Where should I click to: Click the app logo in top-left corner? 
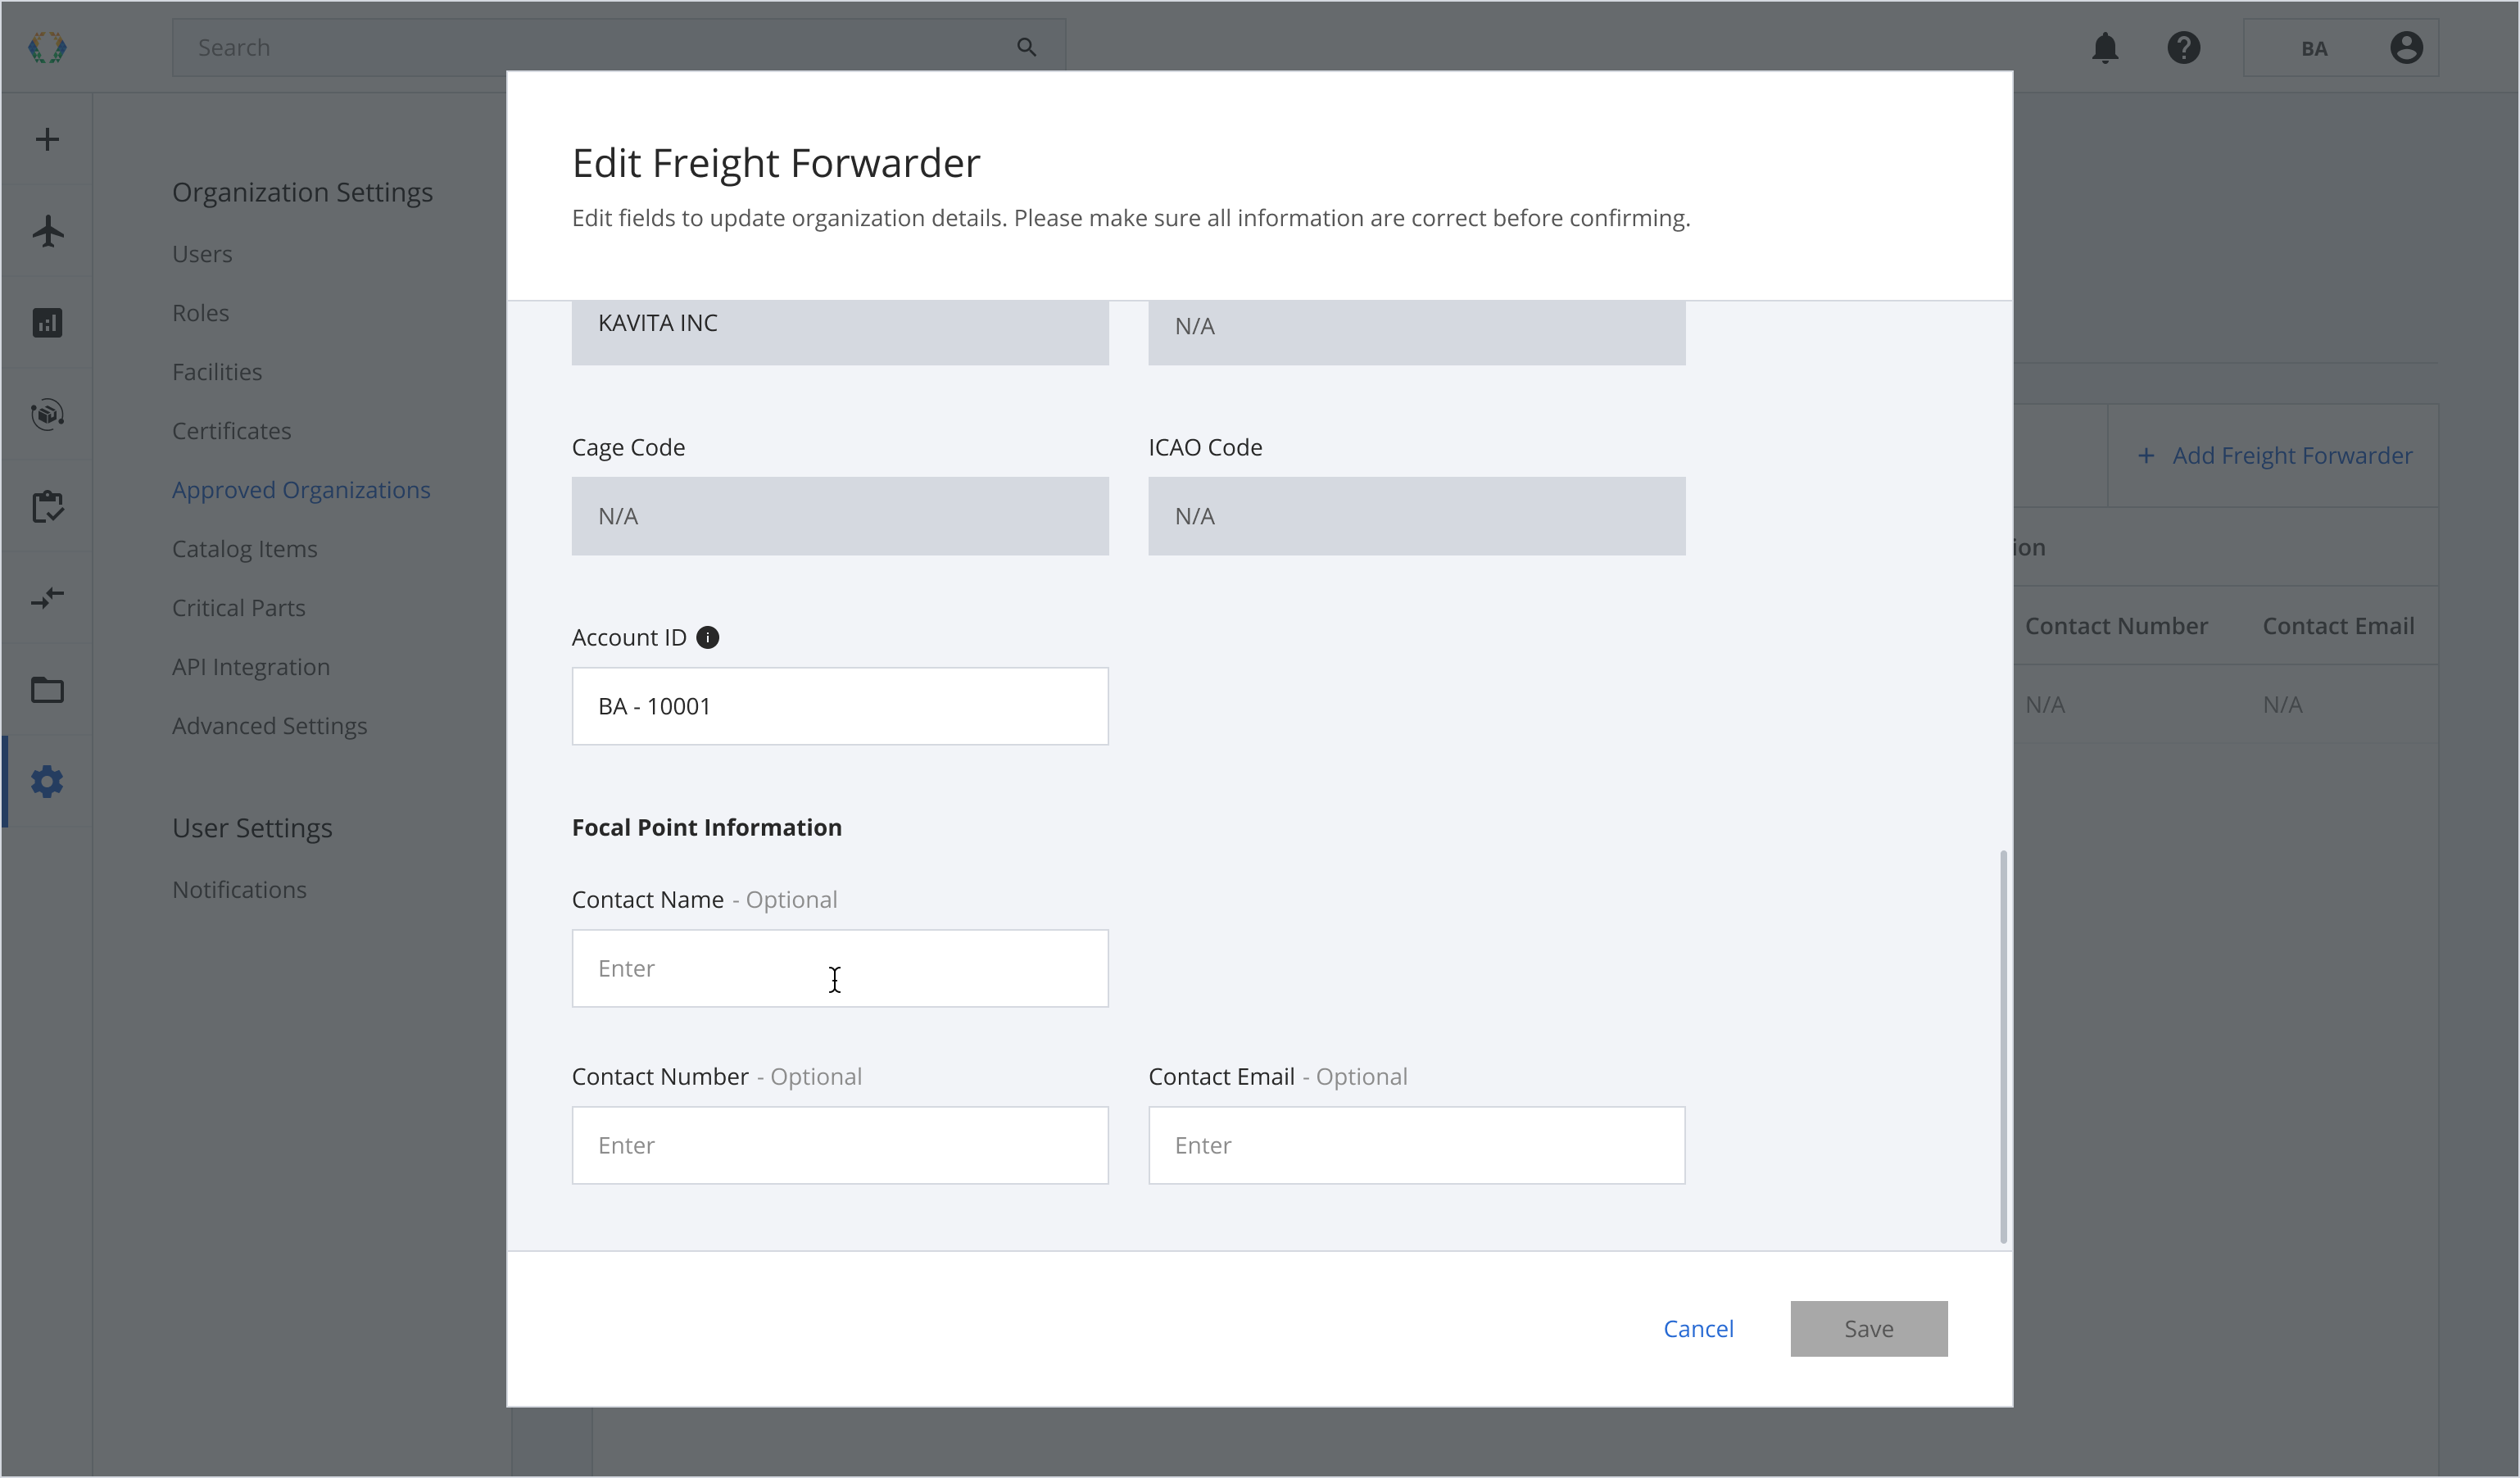(x=47, y=47)
